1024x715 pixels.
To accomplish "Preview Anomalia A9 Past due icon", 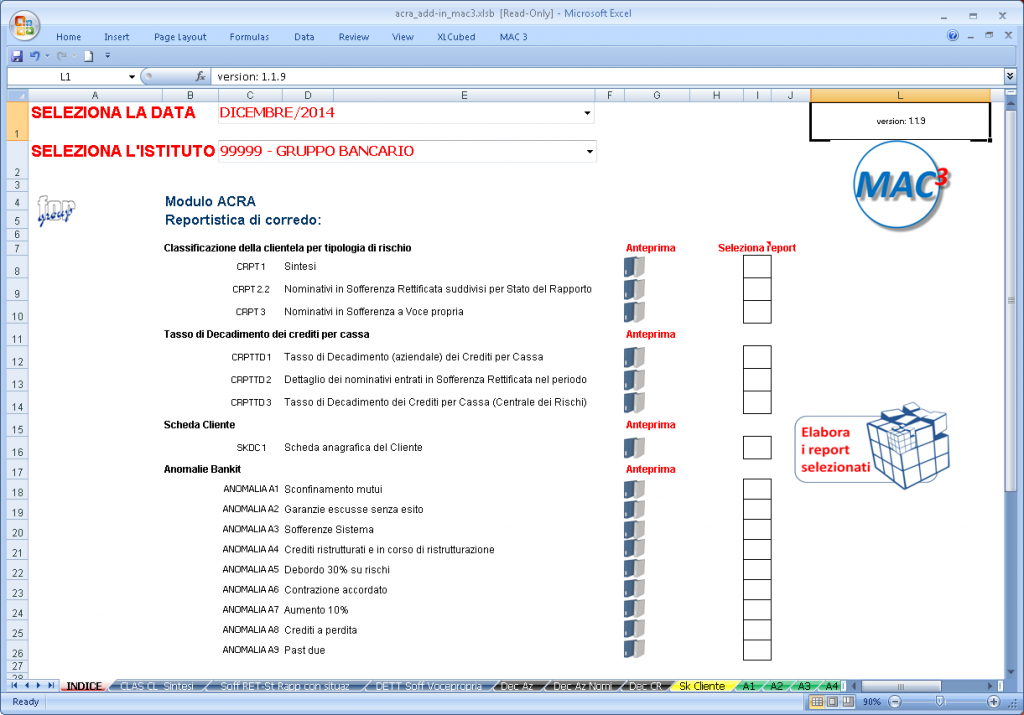I will tap(634, 650).
